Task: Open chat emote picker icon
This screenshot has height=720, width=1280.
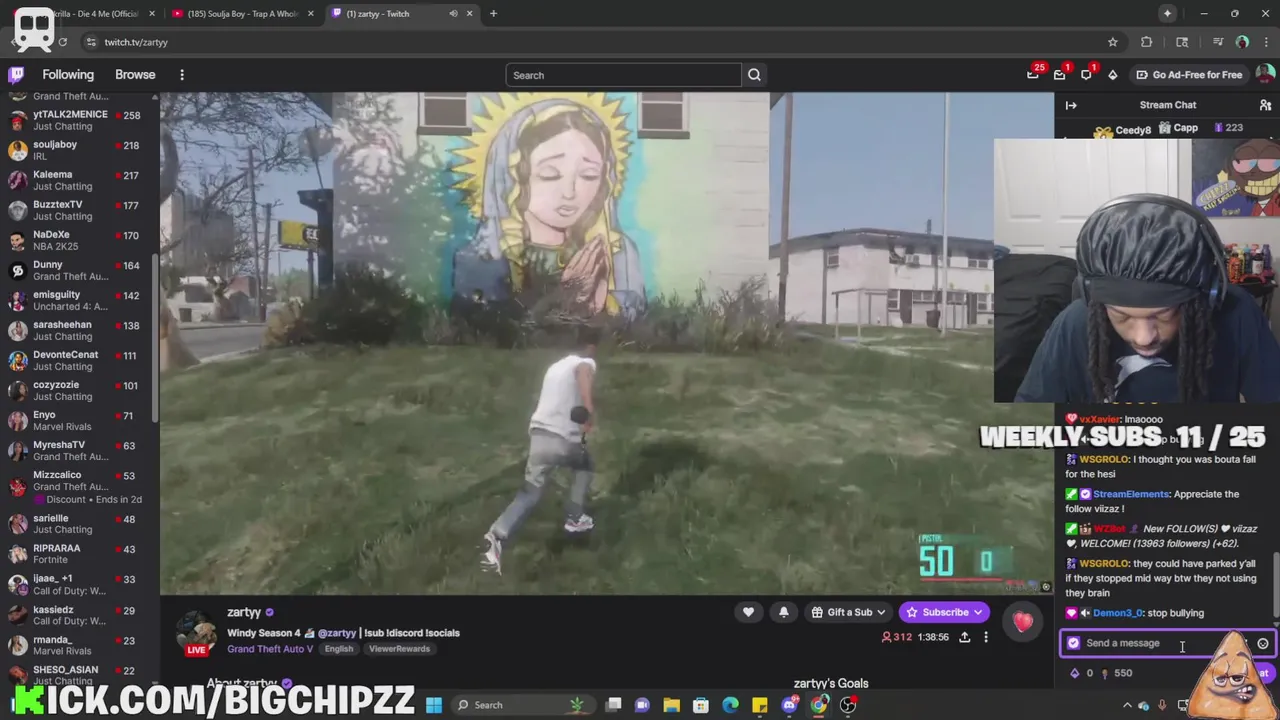Action: [1263, 643]
